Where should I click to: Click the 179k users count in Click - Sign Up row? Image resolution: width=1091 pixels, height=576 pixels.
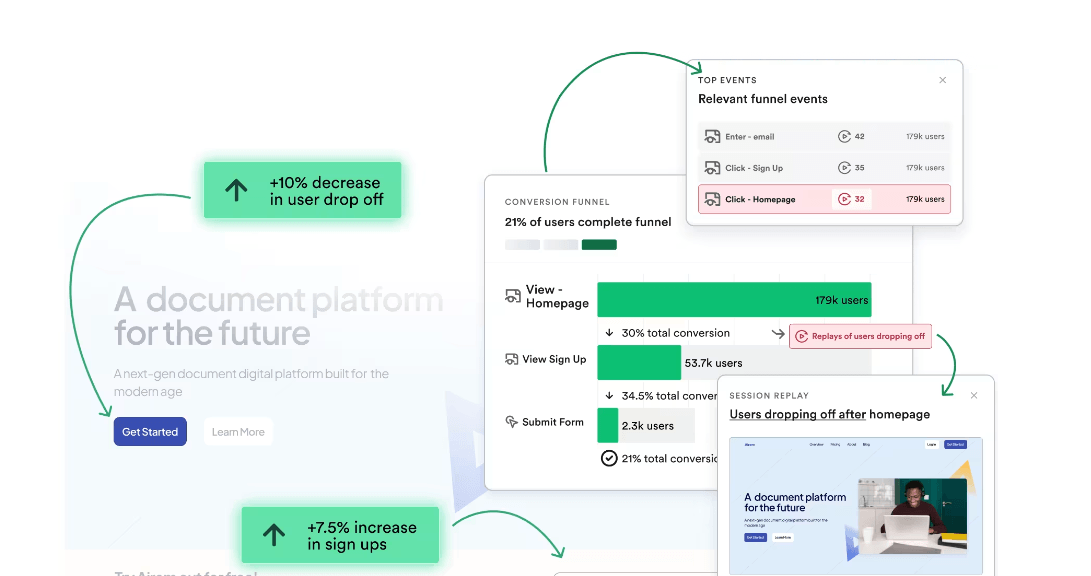tap(925, 168)
